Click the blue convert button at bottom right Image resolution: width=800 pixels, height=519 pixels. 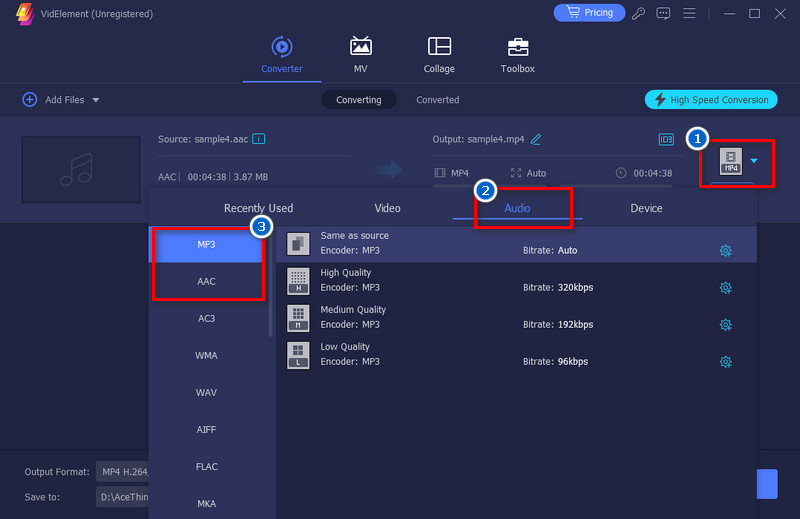(x=767, y=484)
